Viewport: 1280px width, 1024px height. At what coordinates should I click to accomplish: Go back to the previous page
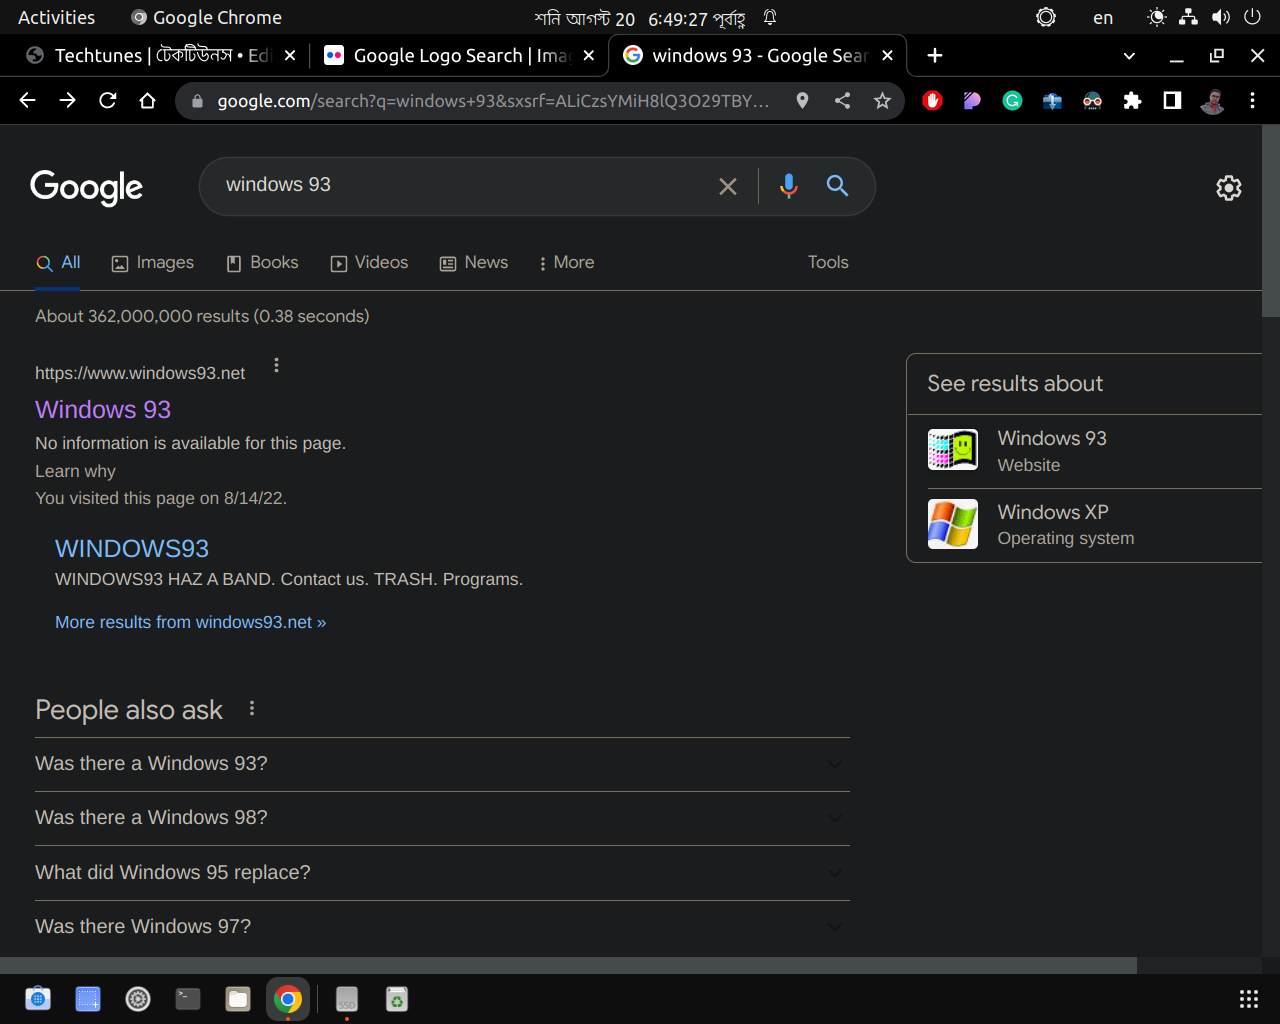pos(28,100)
